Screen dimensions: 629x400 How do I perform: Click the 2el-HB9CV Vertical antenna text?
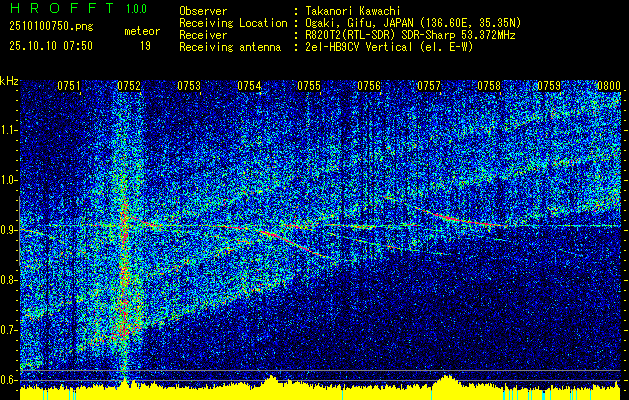[x=390, y=47]
